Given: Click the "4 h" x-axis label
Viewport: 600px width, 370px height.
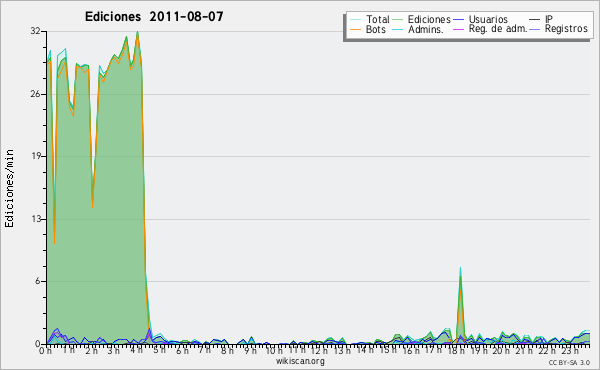Looking at the screenshot, I should [x=136, y=351].
